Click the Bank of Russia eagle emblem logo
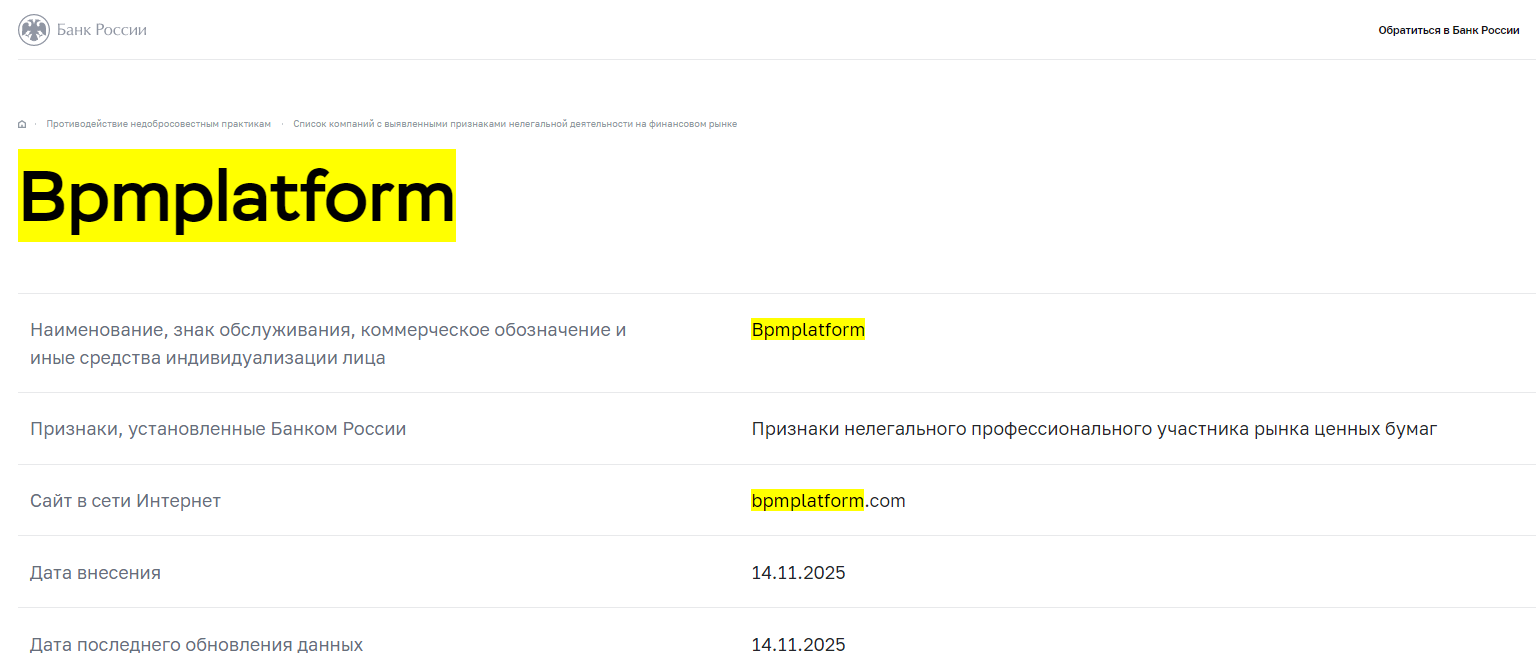The height and width of the screenshot is (672, 1536). [x=35, y=29]
